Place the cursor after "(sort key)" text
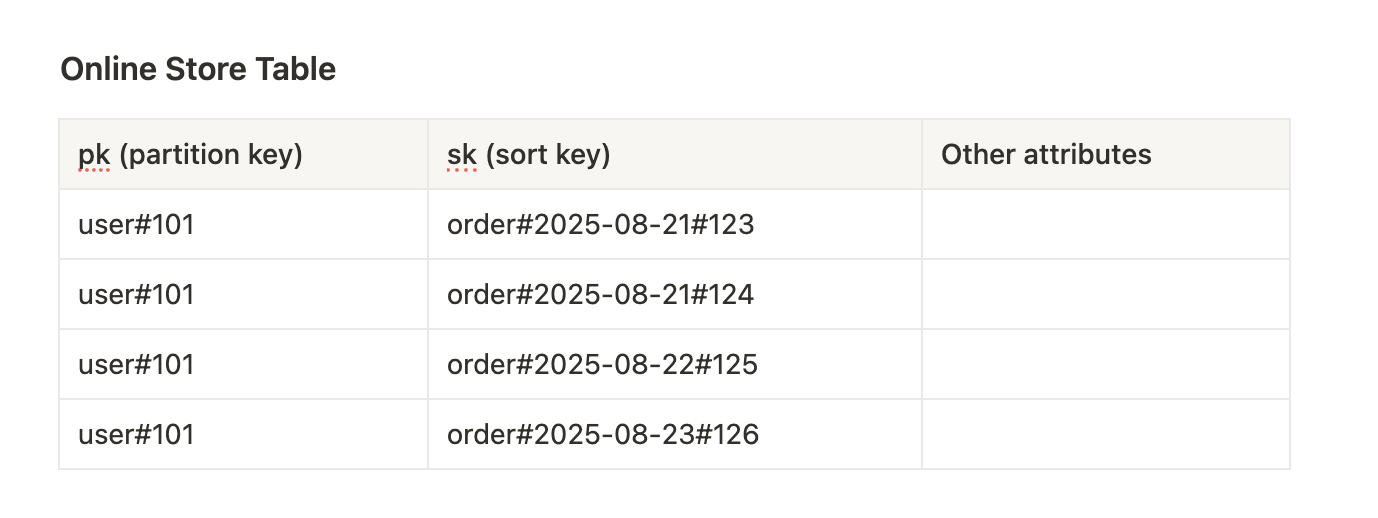 tap(611, 155)
